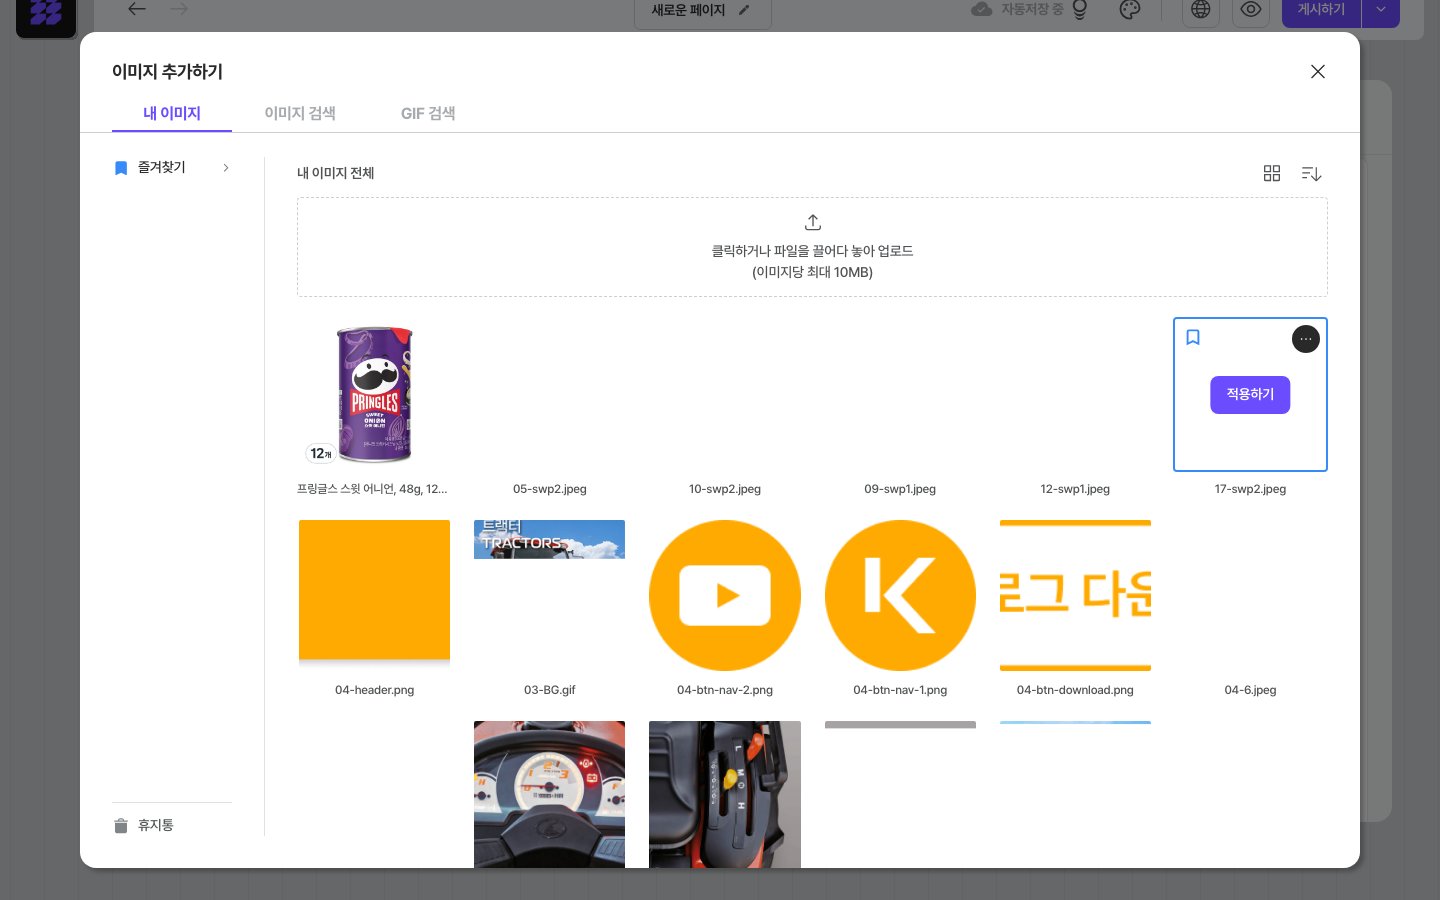Click the 04-header.png file name
This screenshot has width=1440, height=900.
tap(374, 690)
